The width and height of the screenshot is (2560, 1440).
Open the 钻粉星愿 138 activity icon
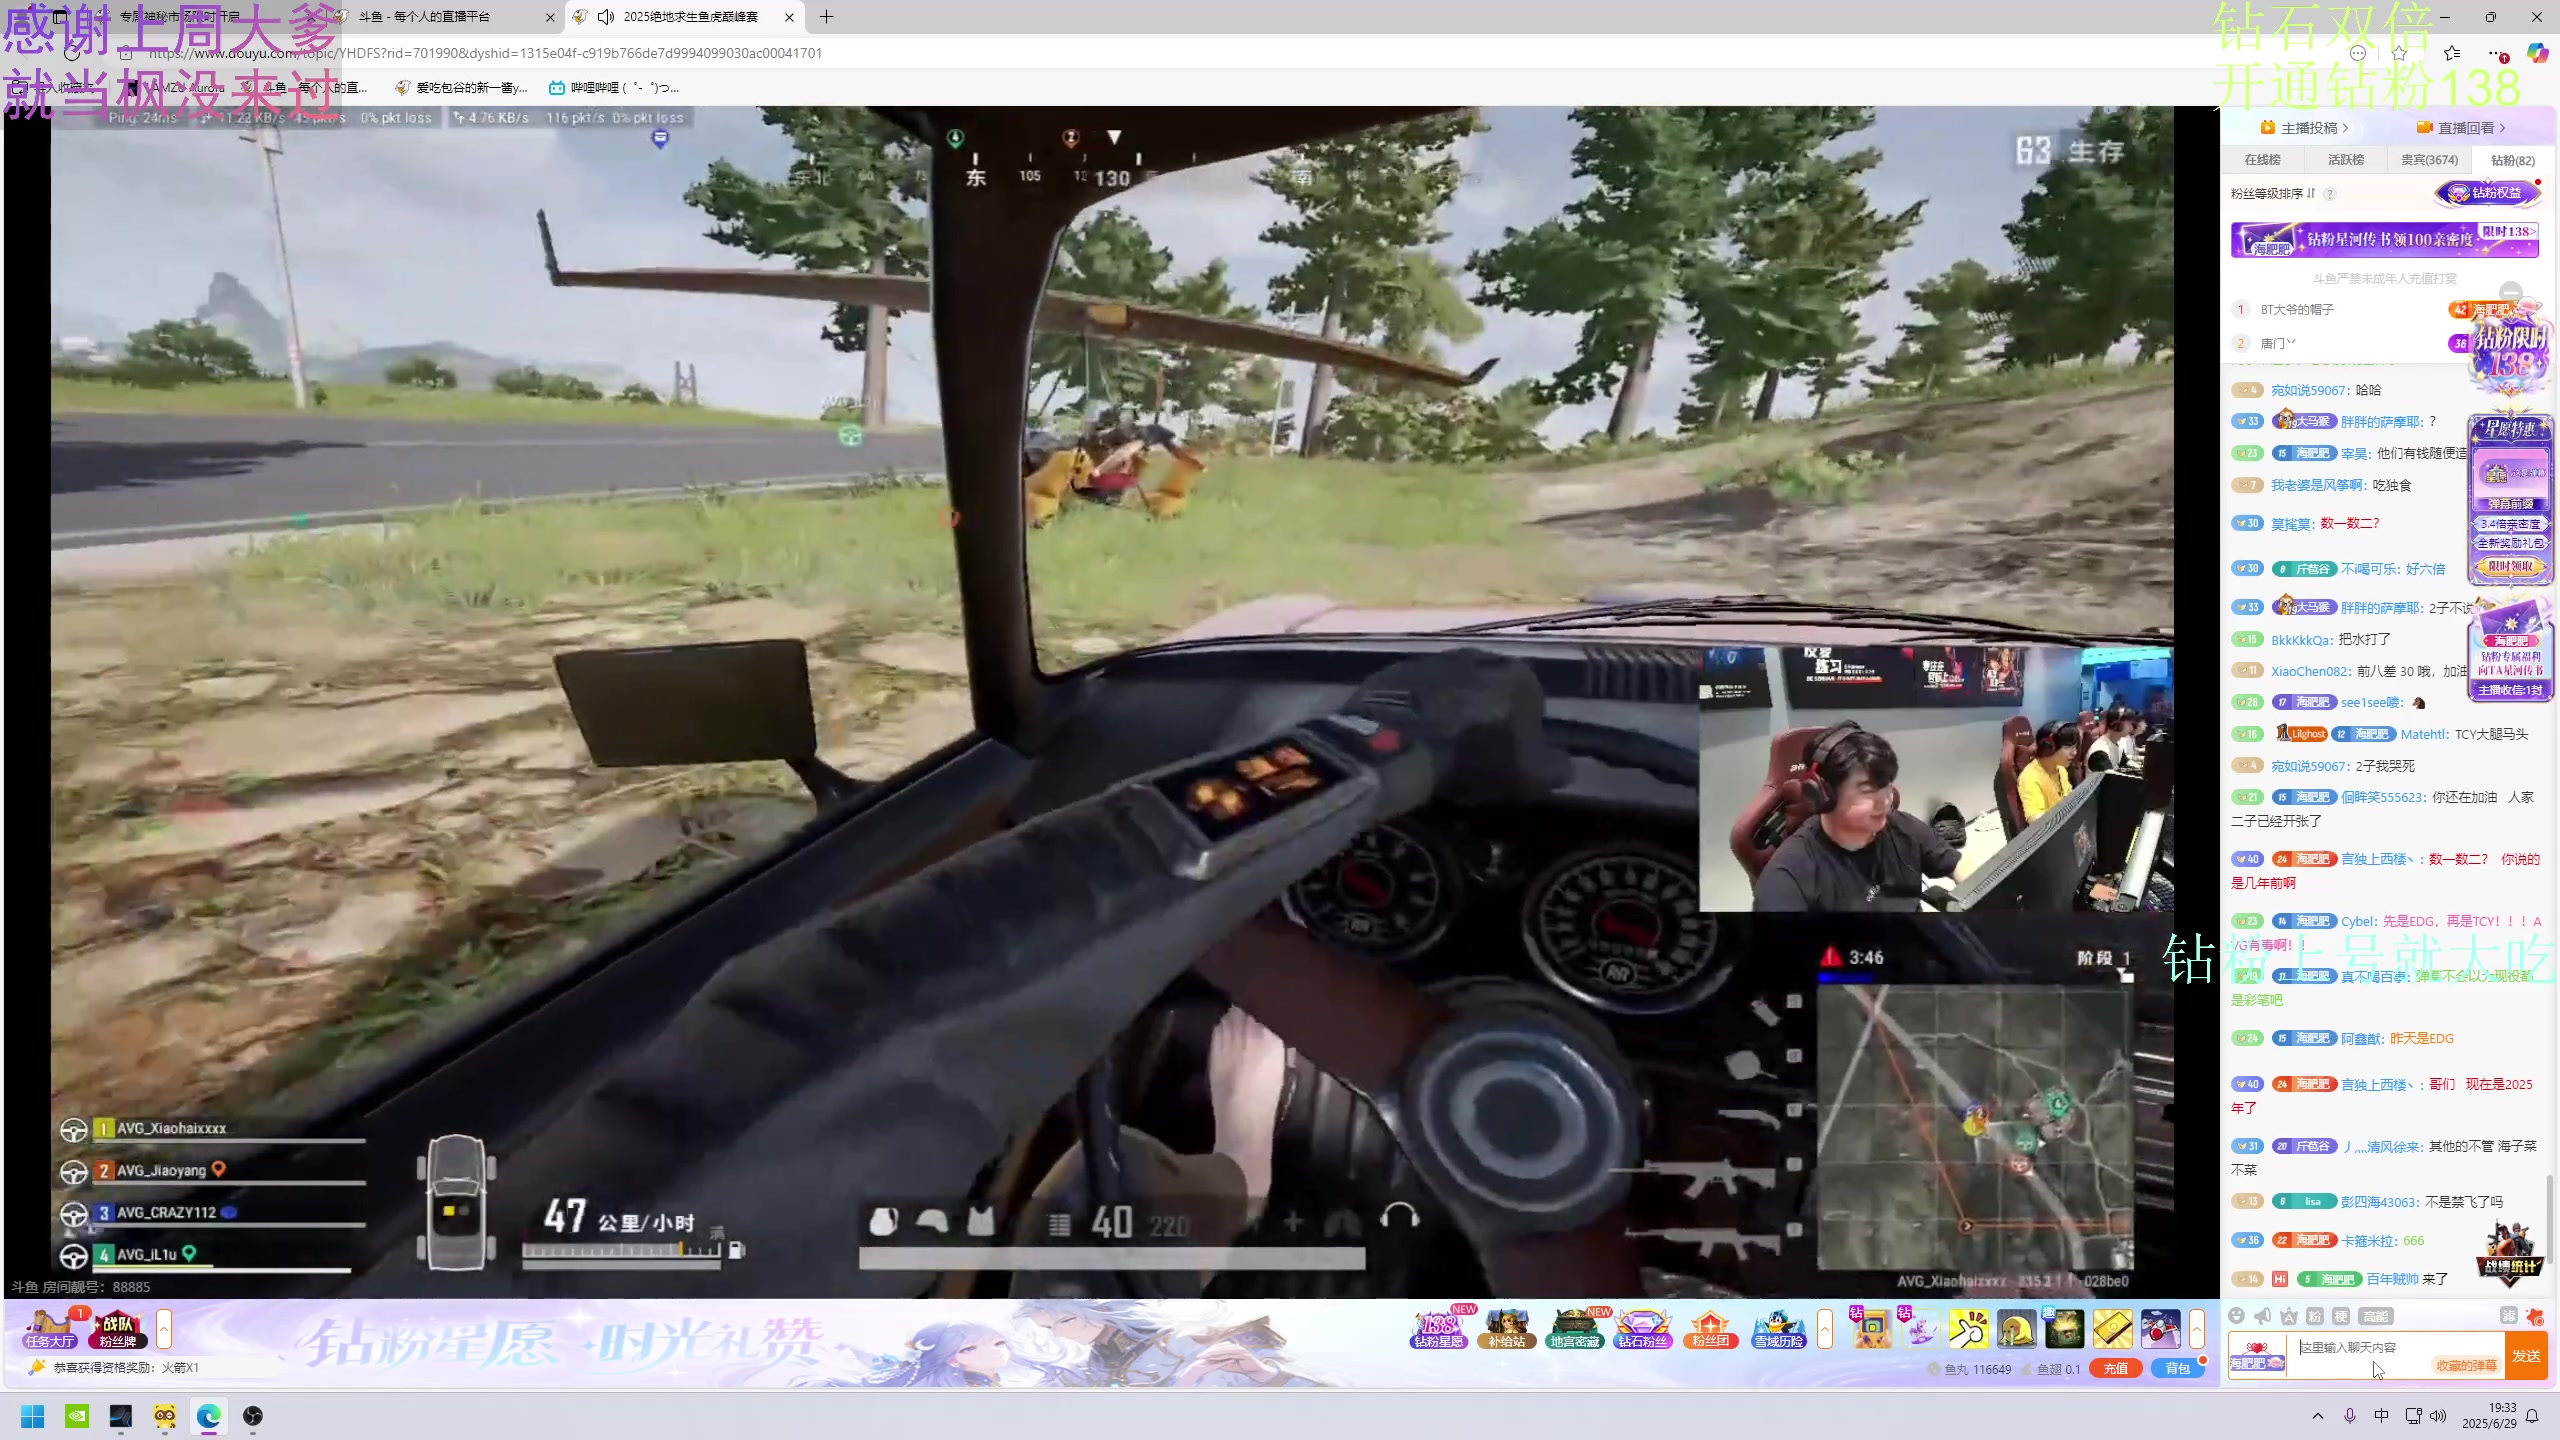click(x=1438, y=1329)
